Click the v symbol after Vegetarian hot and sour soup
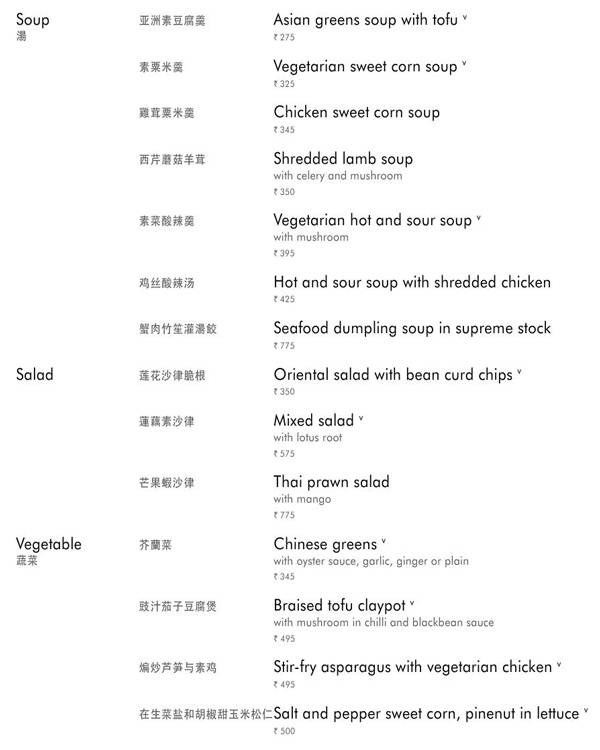The width and height of the screenshot is (600, 750). [479, 219]
